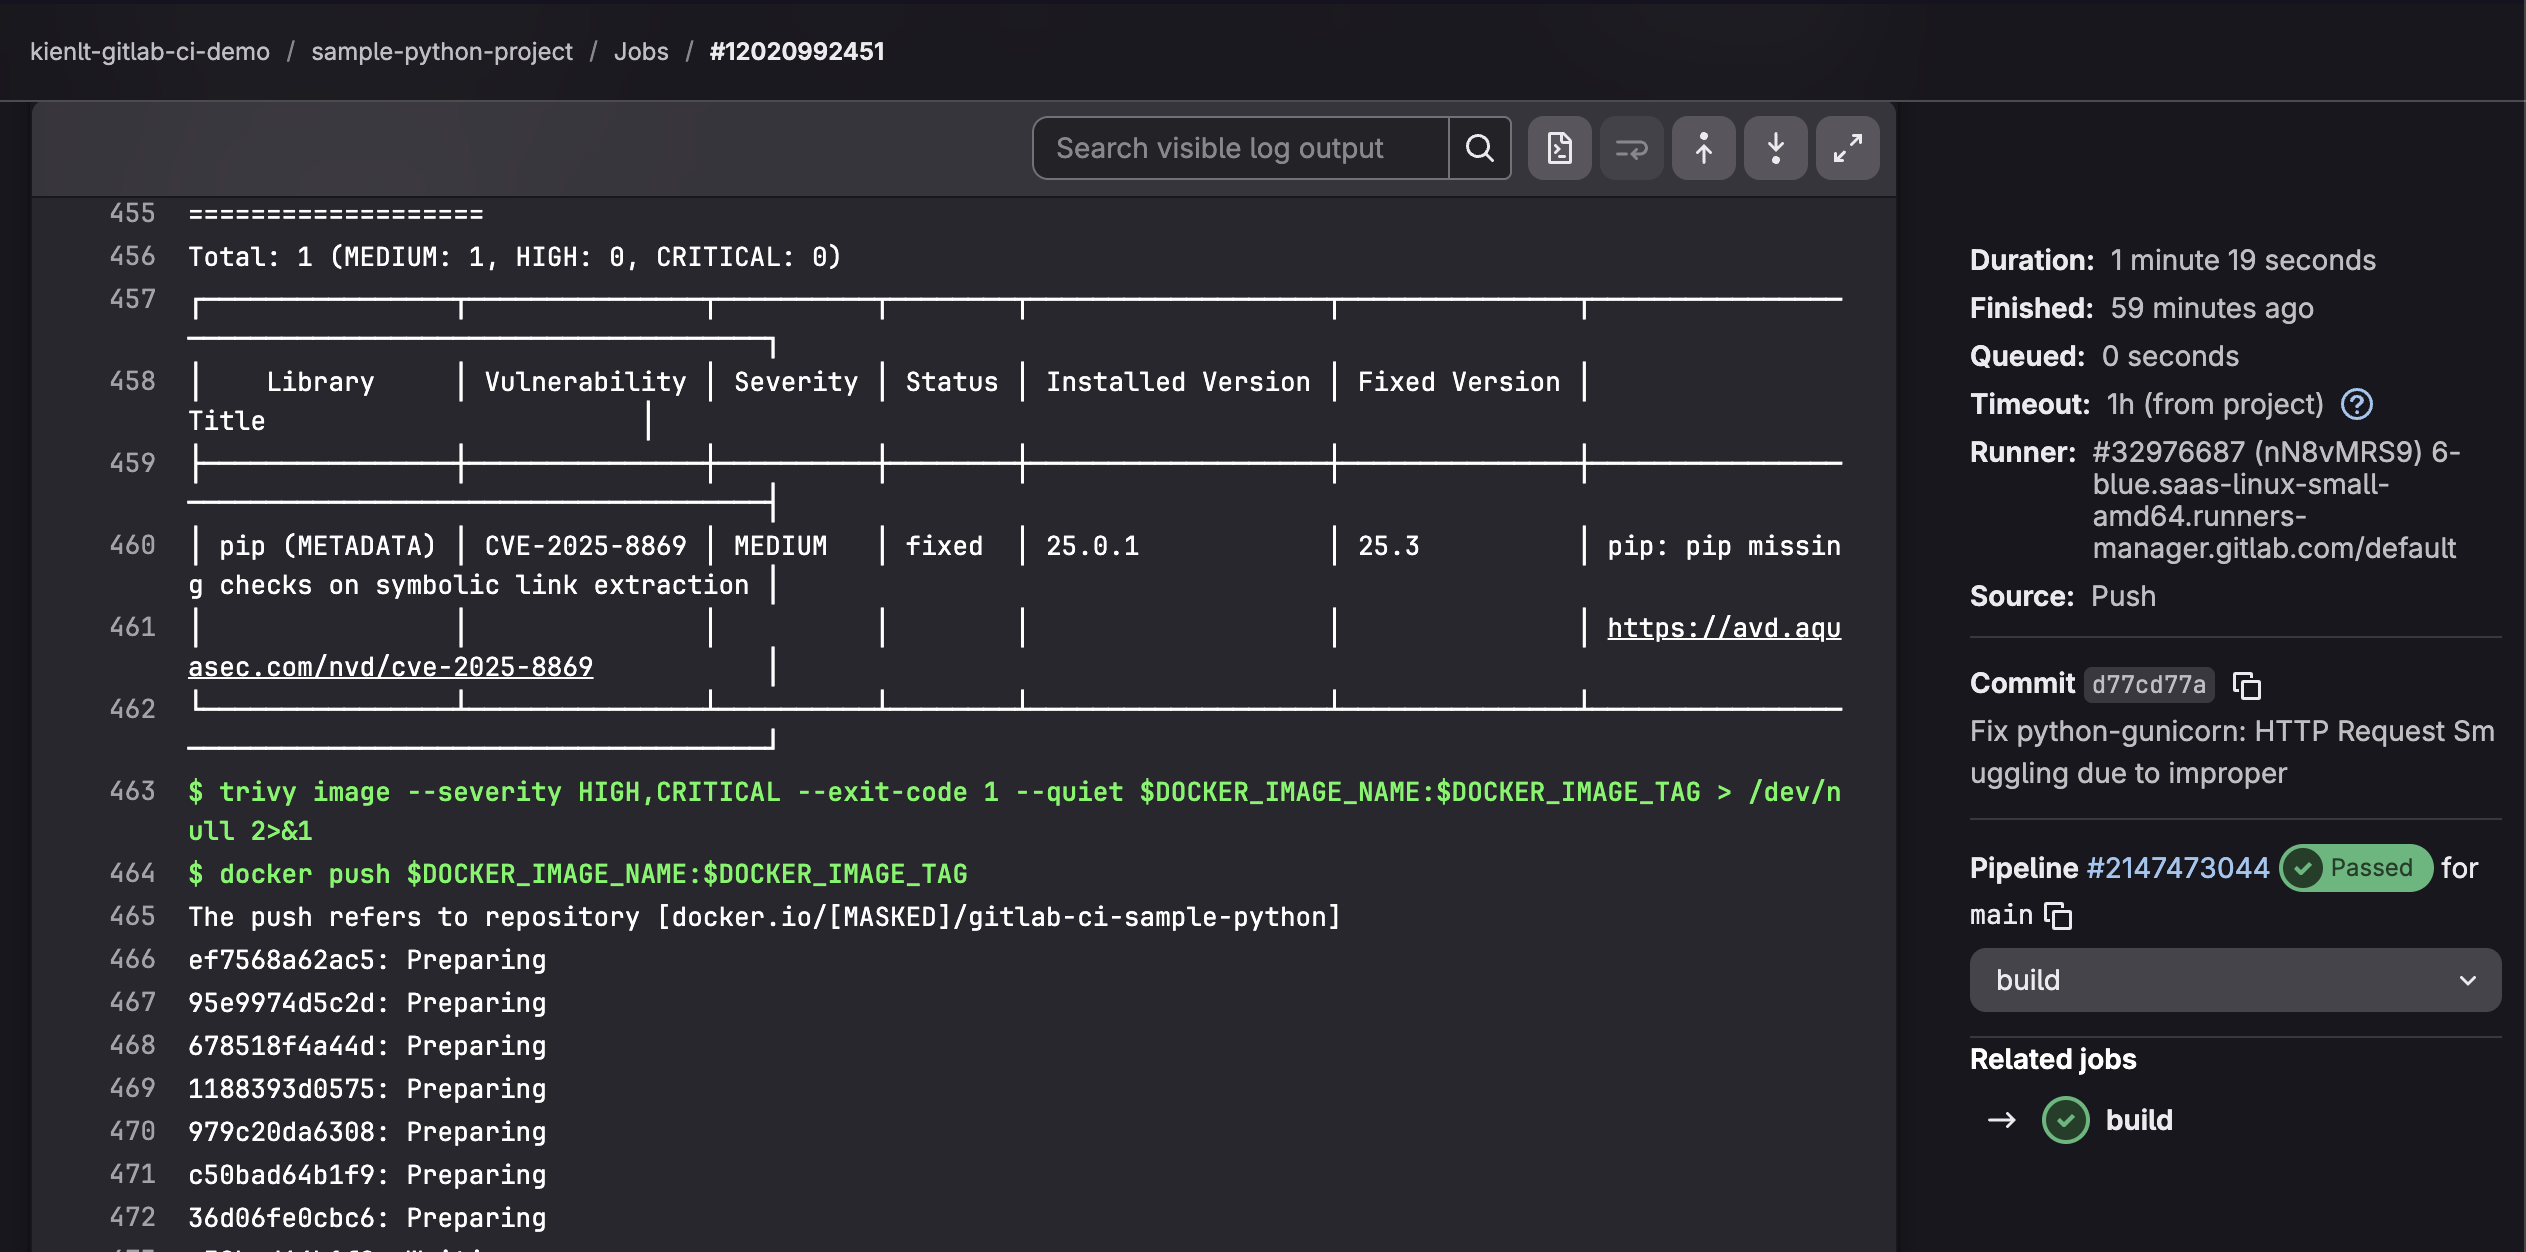Viewport: 2526px width, 1252px height.
Task: Copy the main branch reference
Action: point(2057,915)
